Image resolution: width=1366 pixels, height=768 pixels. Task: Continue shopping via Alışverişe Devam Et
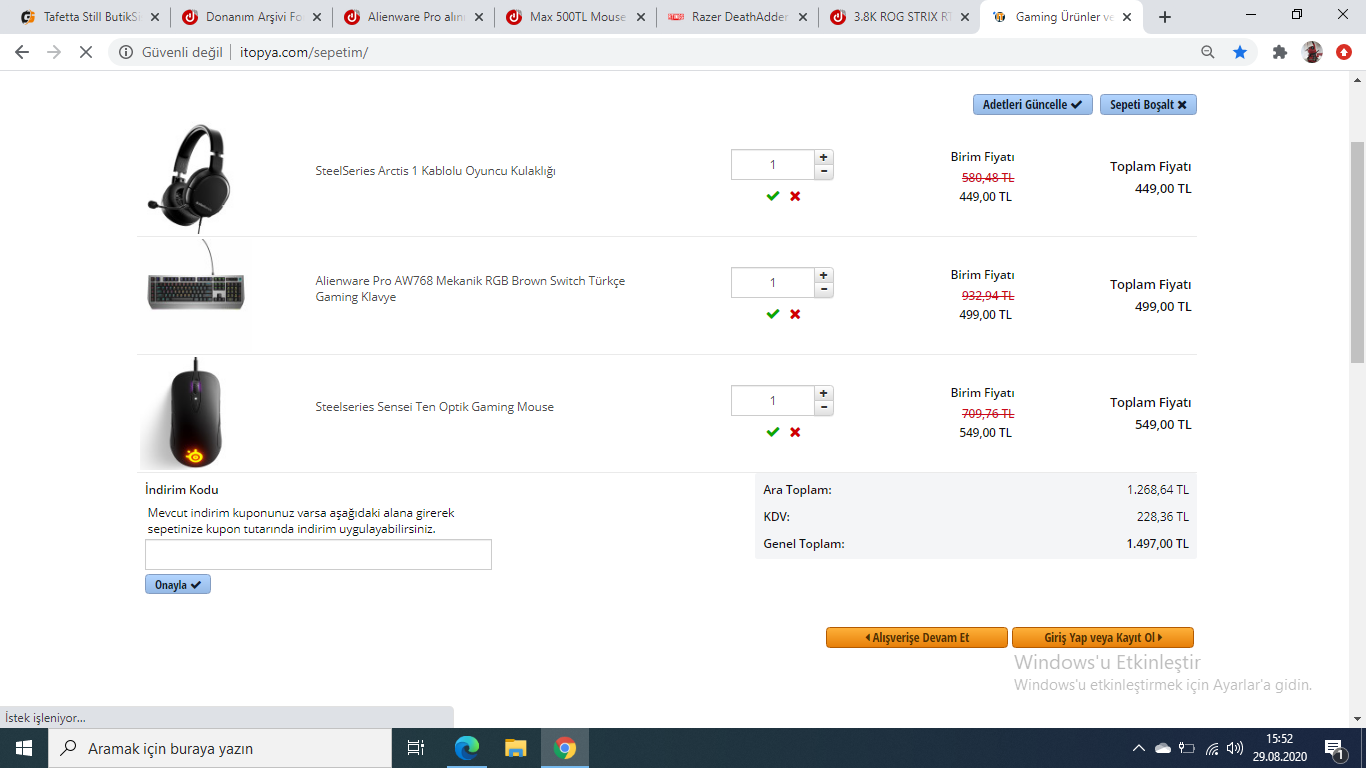coord(917,638)
